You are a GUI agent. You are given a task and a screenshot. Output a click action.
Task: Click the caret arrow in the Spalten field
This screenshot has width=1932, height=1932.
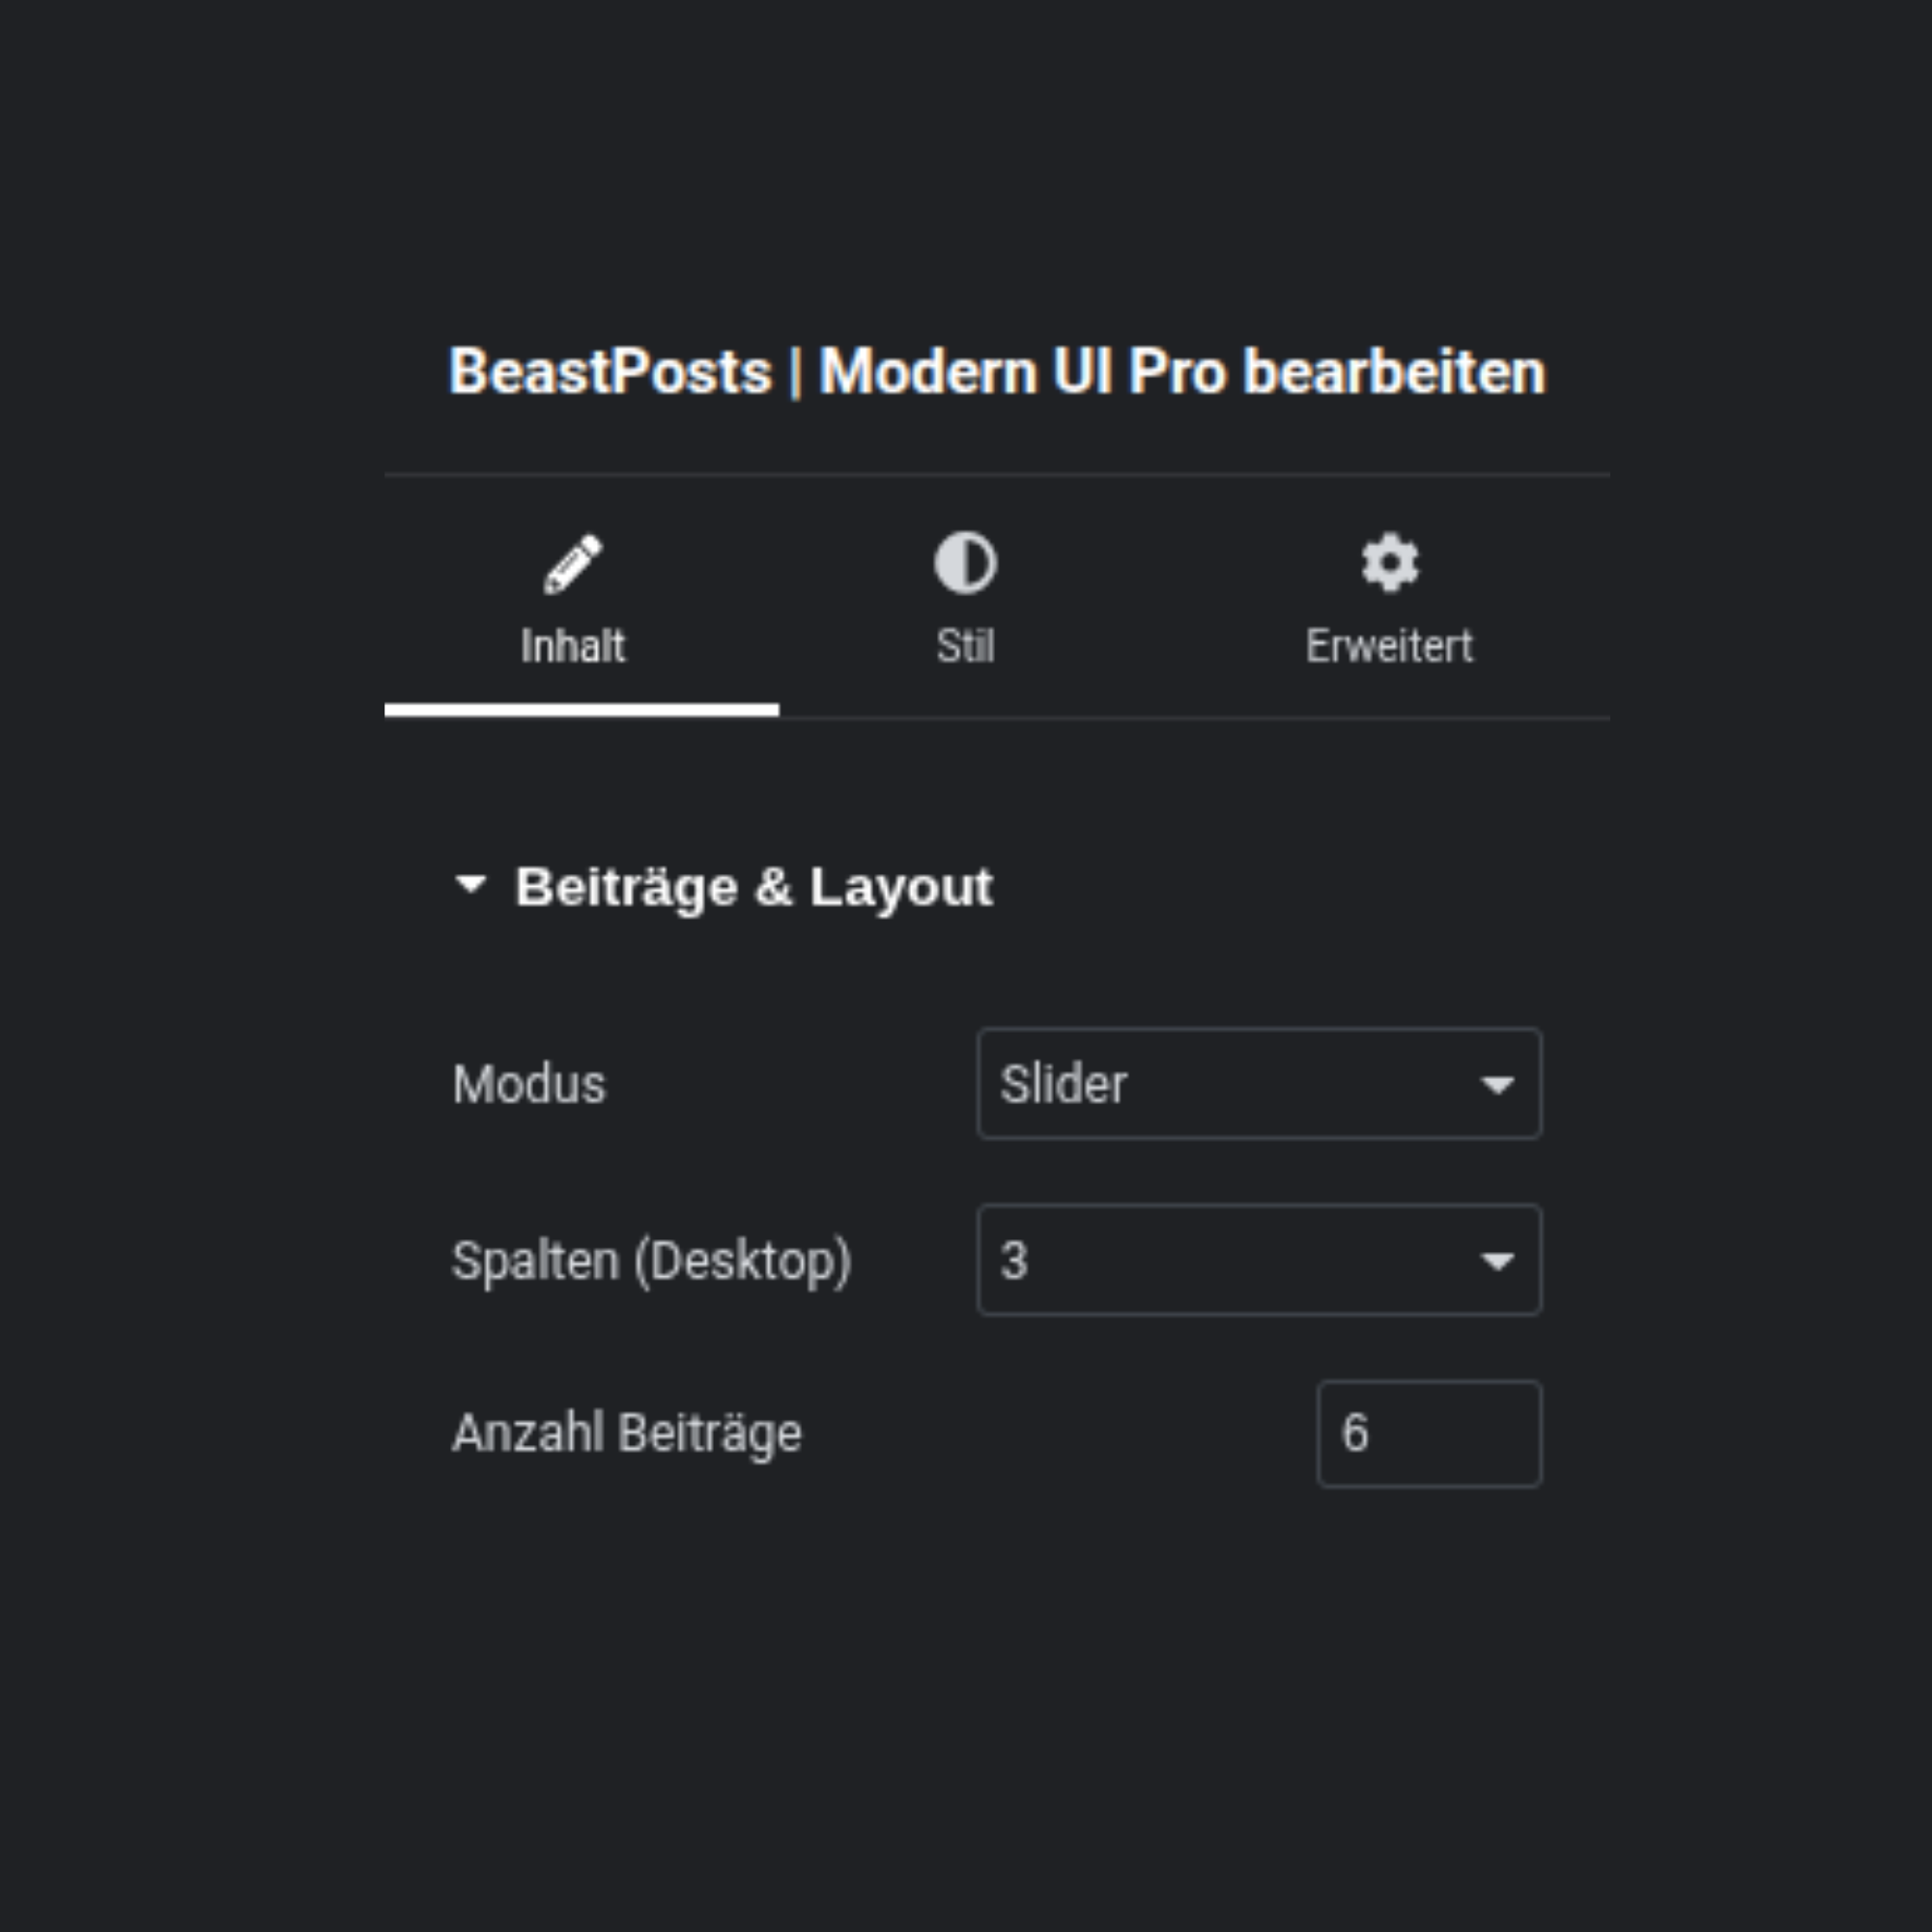click(1496, 1261)
